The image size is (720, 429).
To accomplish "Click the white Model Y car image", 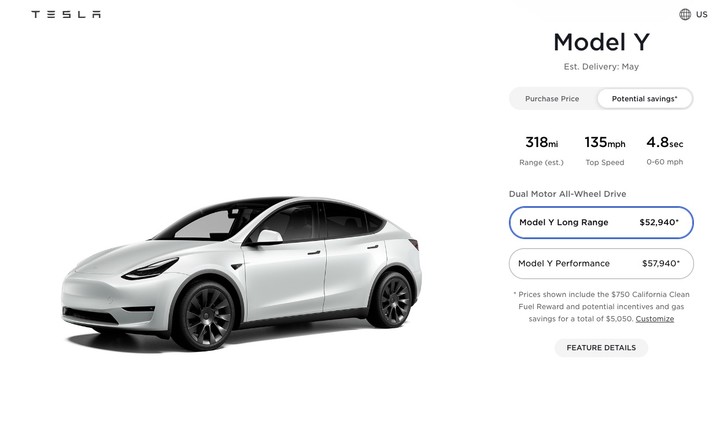I will pos(242,274).
